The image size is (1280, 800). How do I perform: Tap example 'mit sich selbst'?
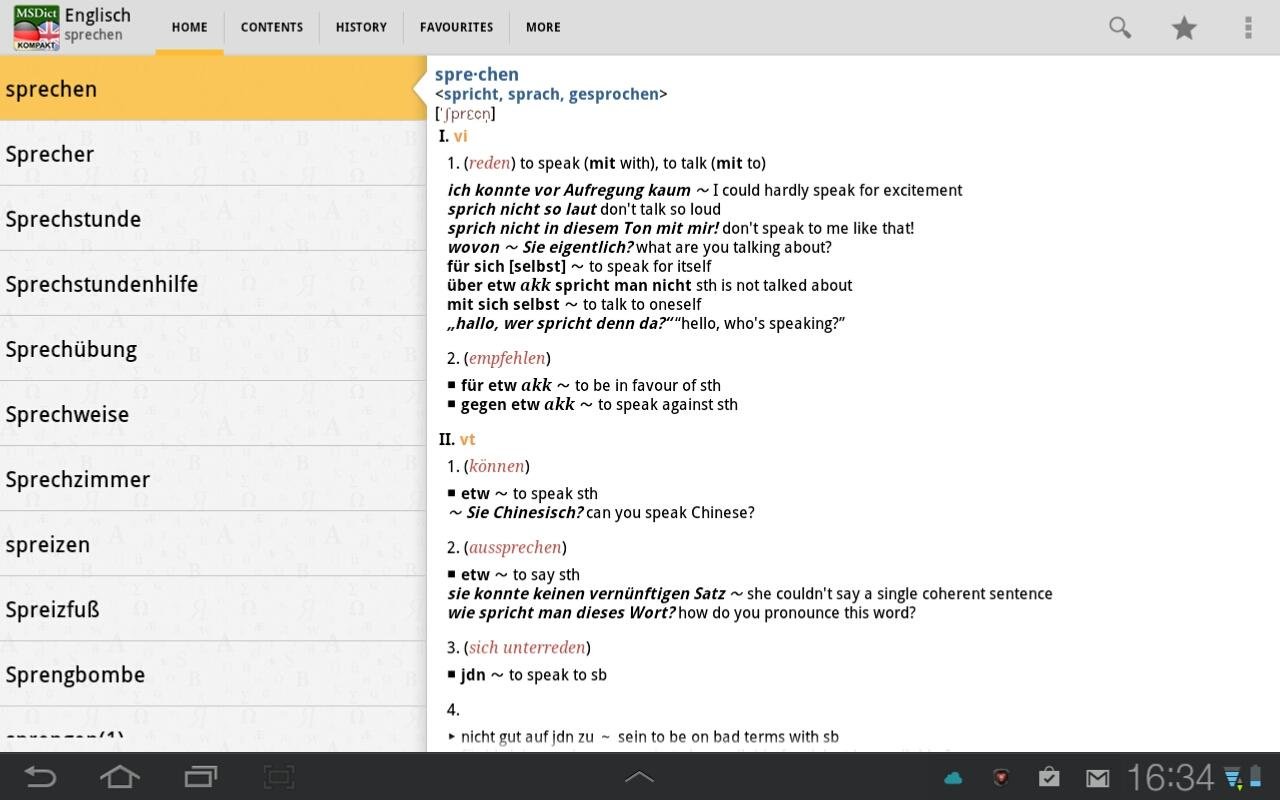503,304
